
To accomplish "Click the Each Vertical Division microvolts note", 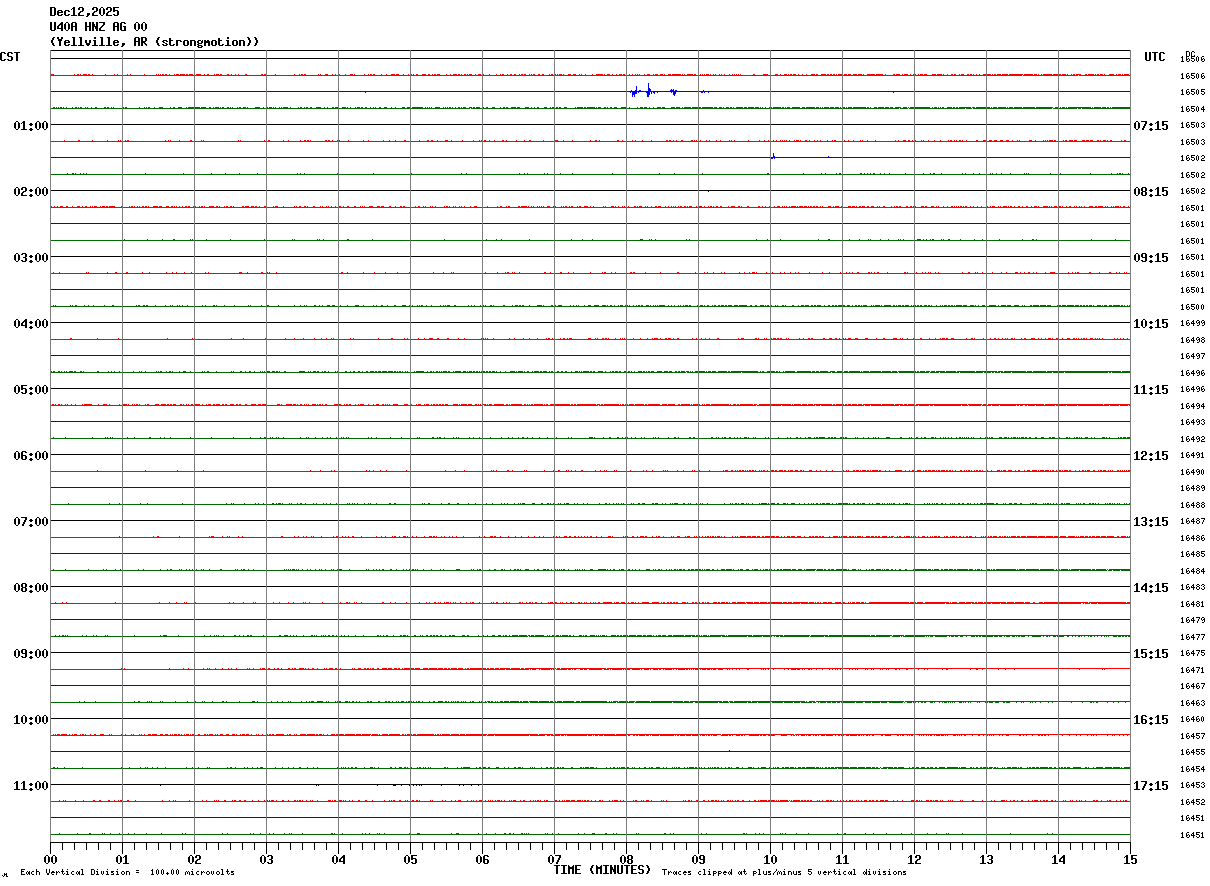I will (x=127, y=872).
